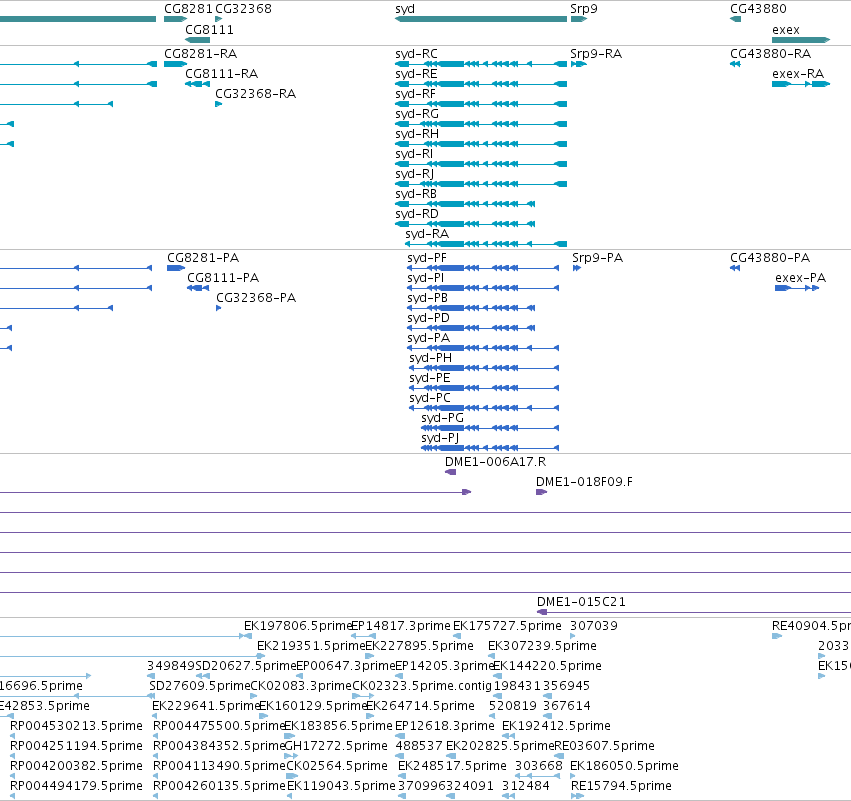This screenshot has height=801, width=851.
Task: Open the syd-PD protein label
Action: click(x=428, y=319)
